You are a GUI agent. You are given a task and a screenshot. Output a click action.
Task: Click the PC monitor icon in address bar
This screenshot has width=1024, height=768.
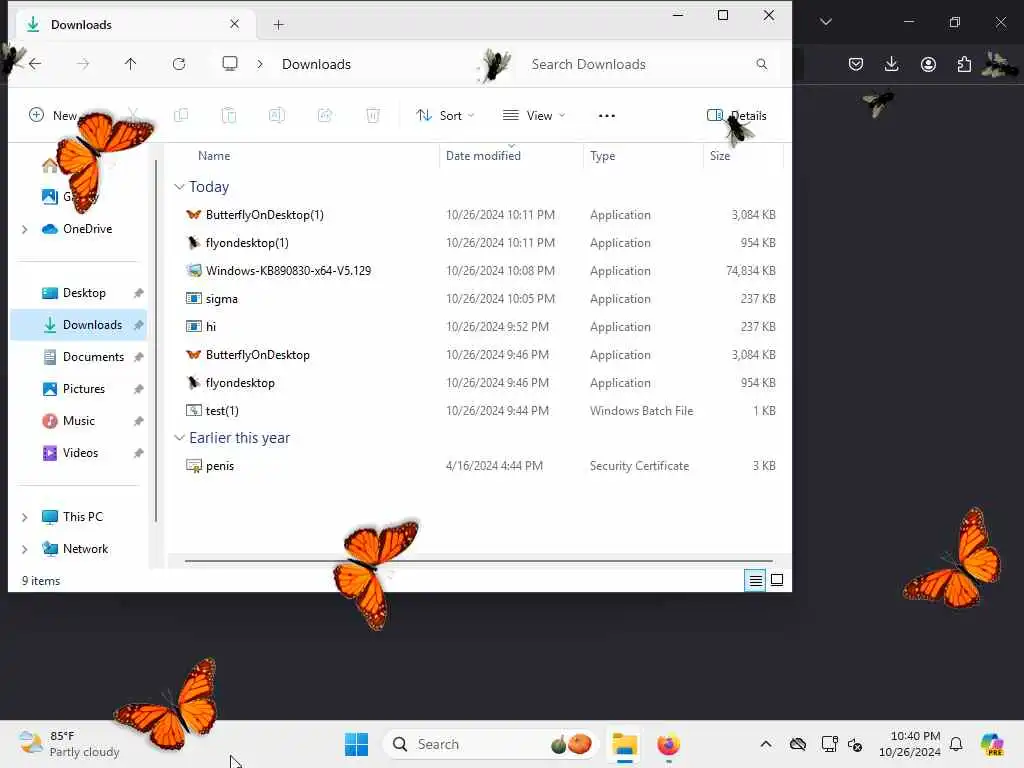230,63
